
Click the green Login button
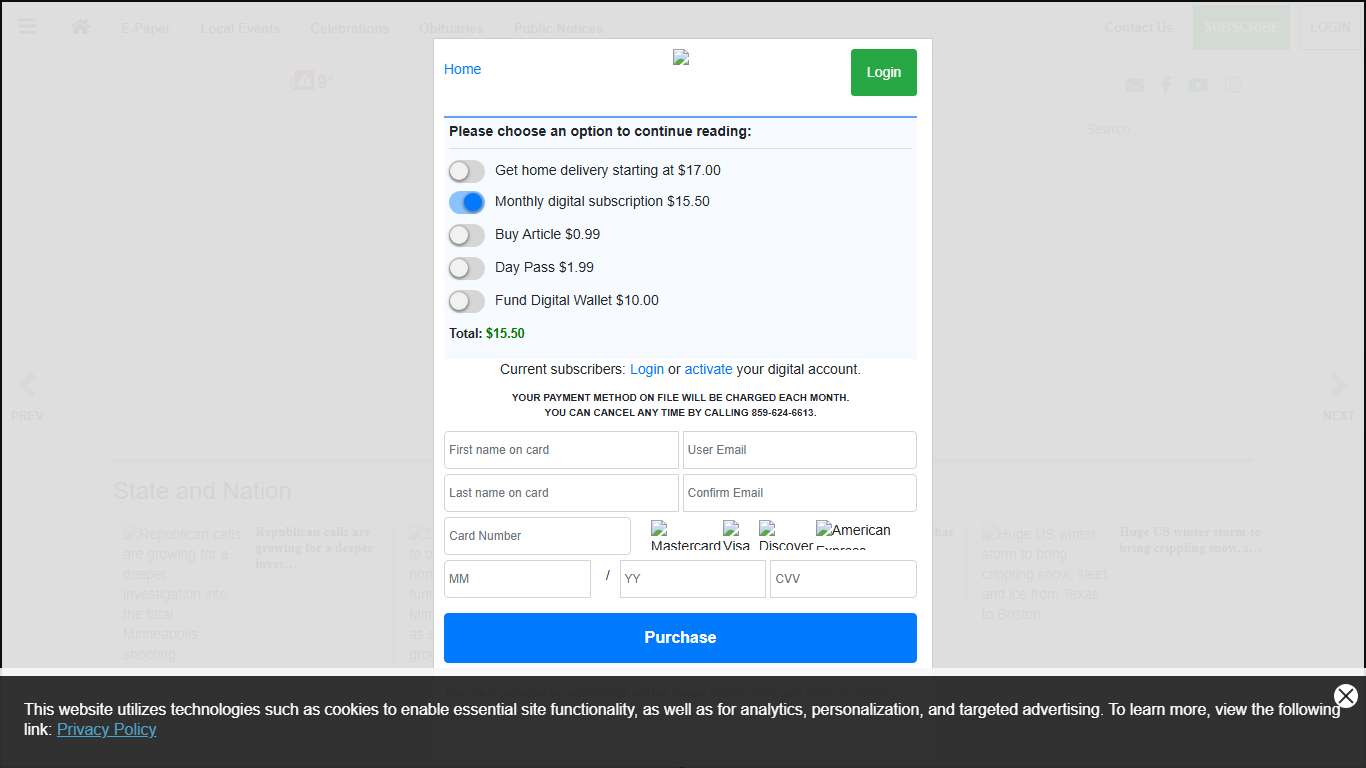[x=883, y=72]
